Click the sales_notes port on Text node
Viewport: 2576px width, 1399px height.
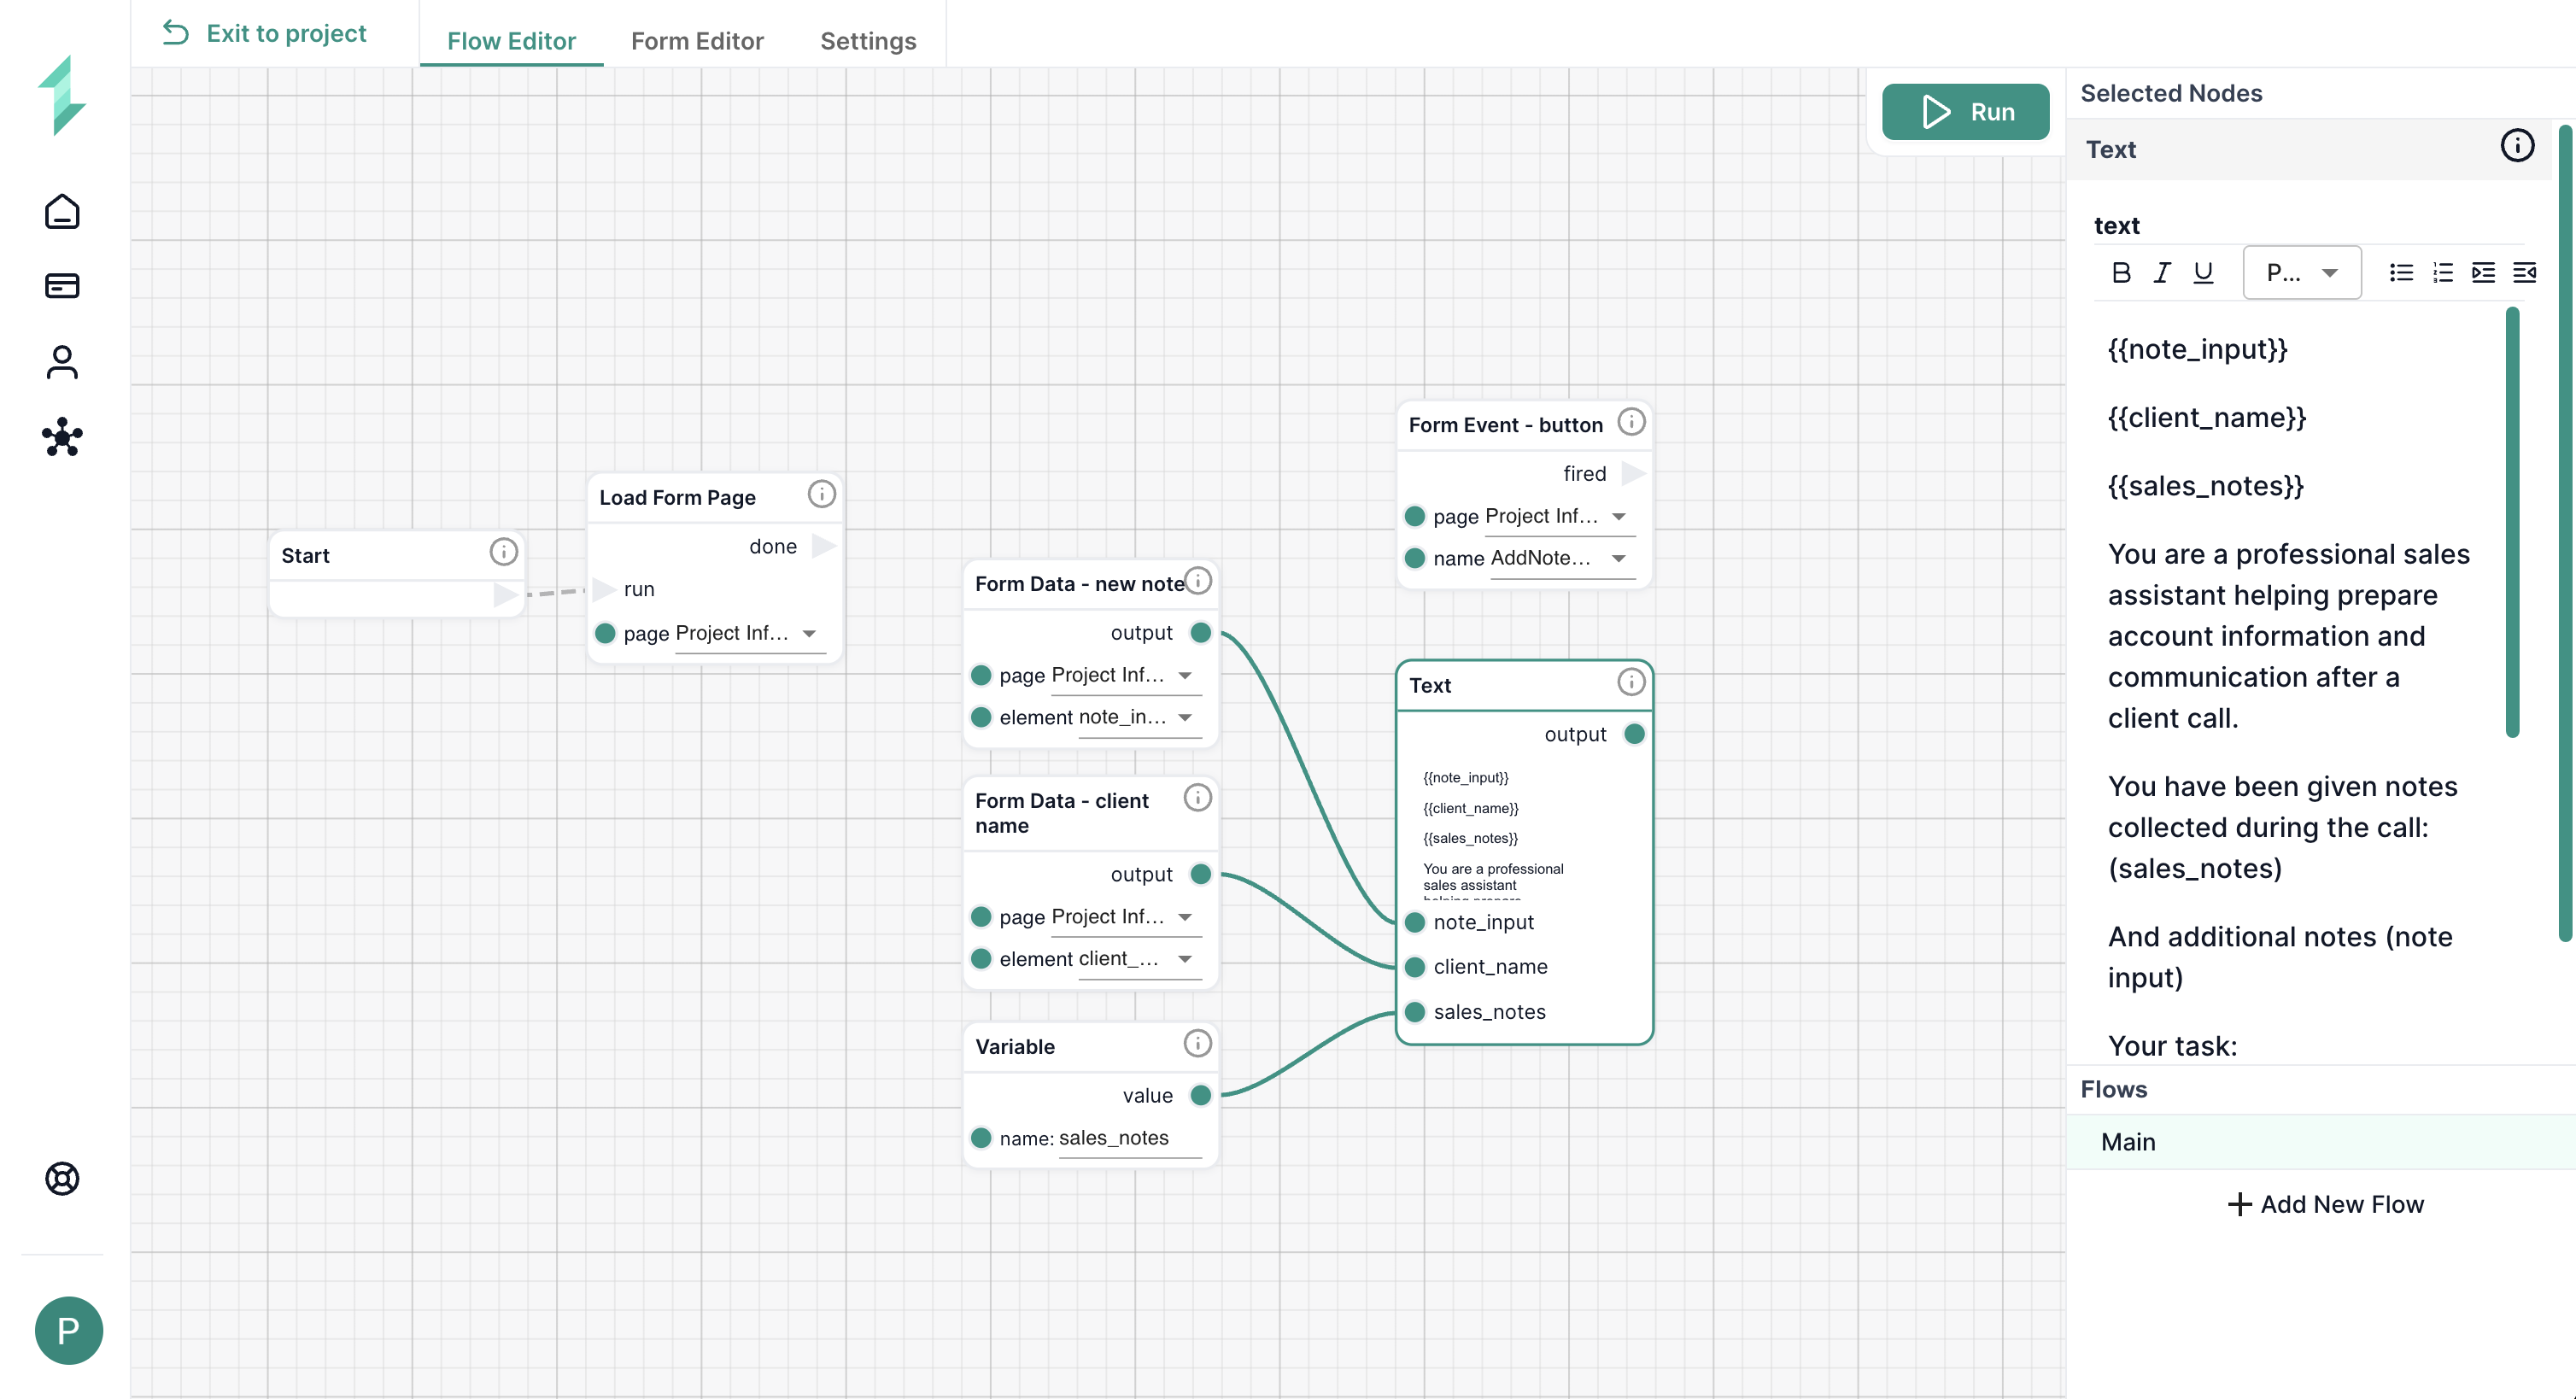(x=1415, y=1012)
